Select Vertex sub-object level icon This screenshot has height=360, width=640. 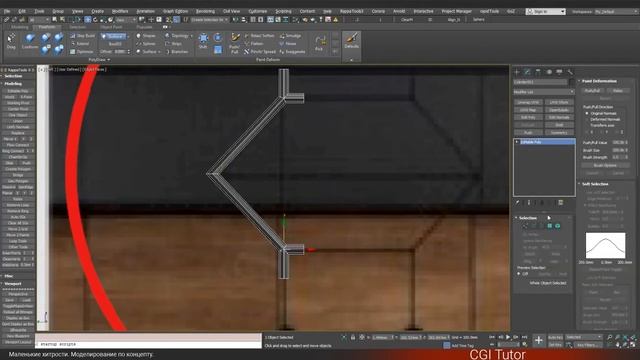525,226
